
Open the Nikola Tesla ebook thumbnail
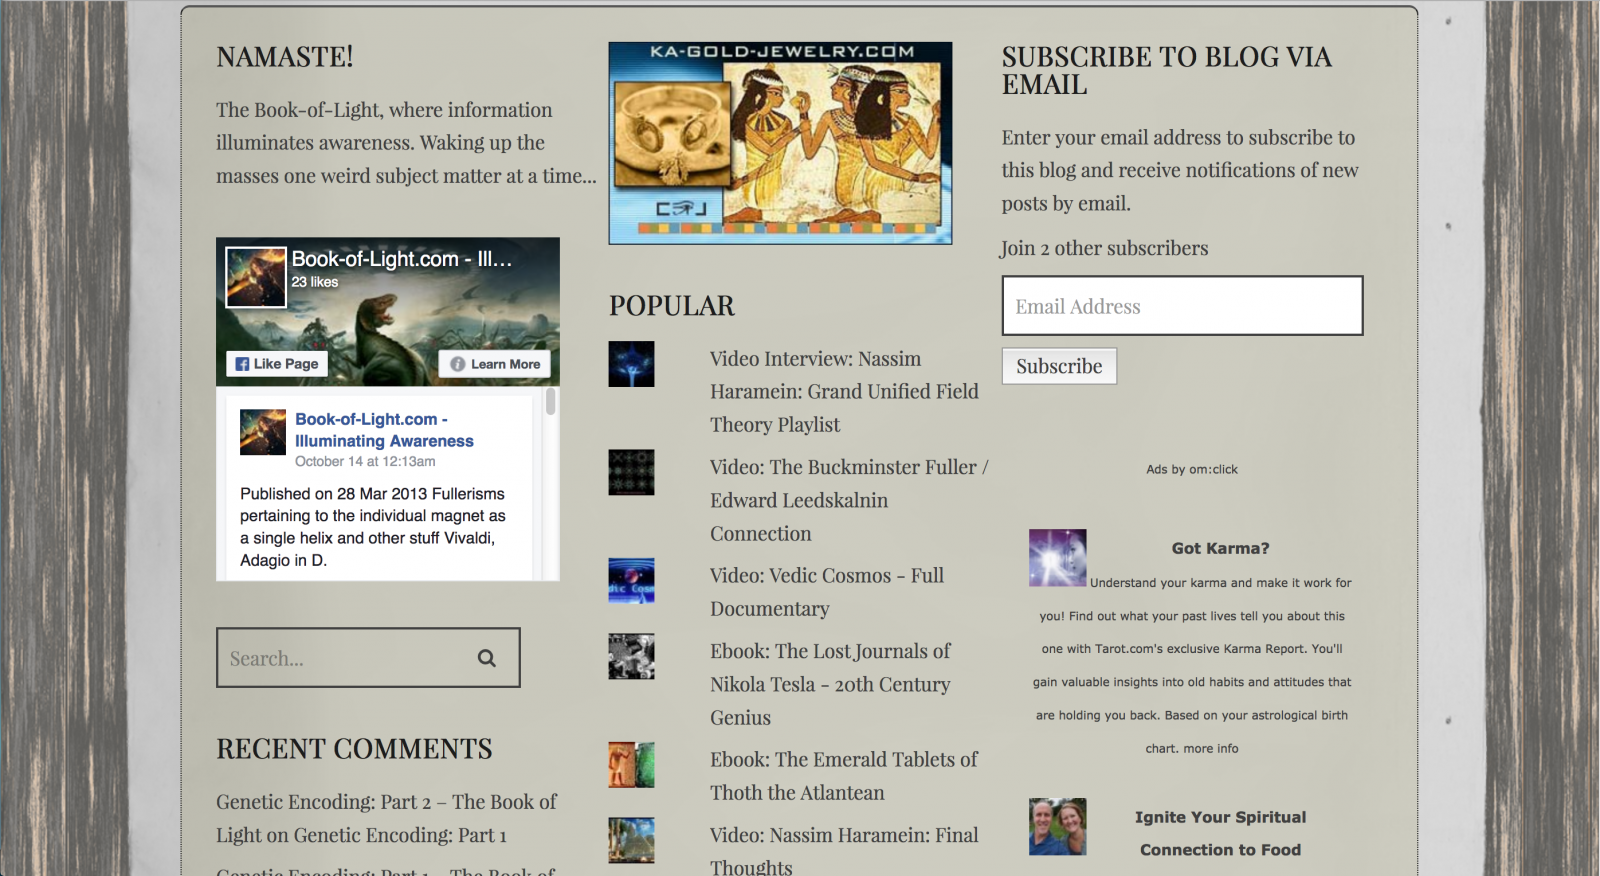631,656
